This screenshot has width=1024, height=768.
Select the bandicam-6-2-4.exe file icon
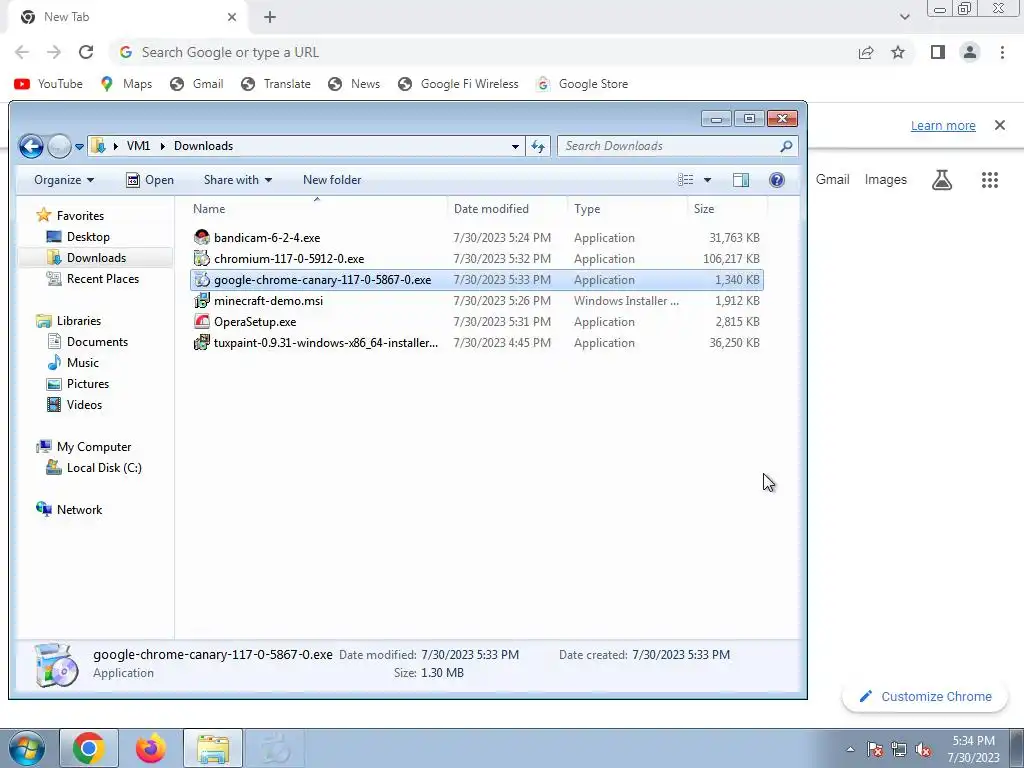[x=202, y=238]
